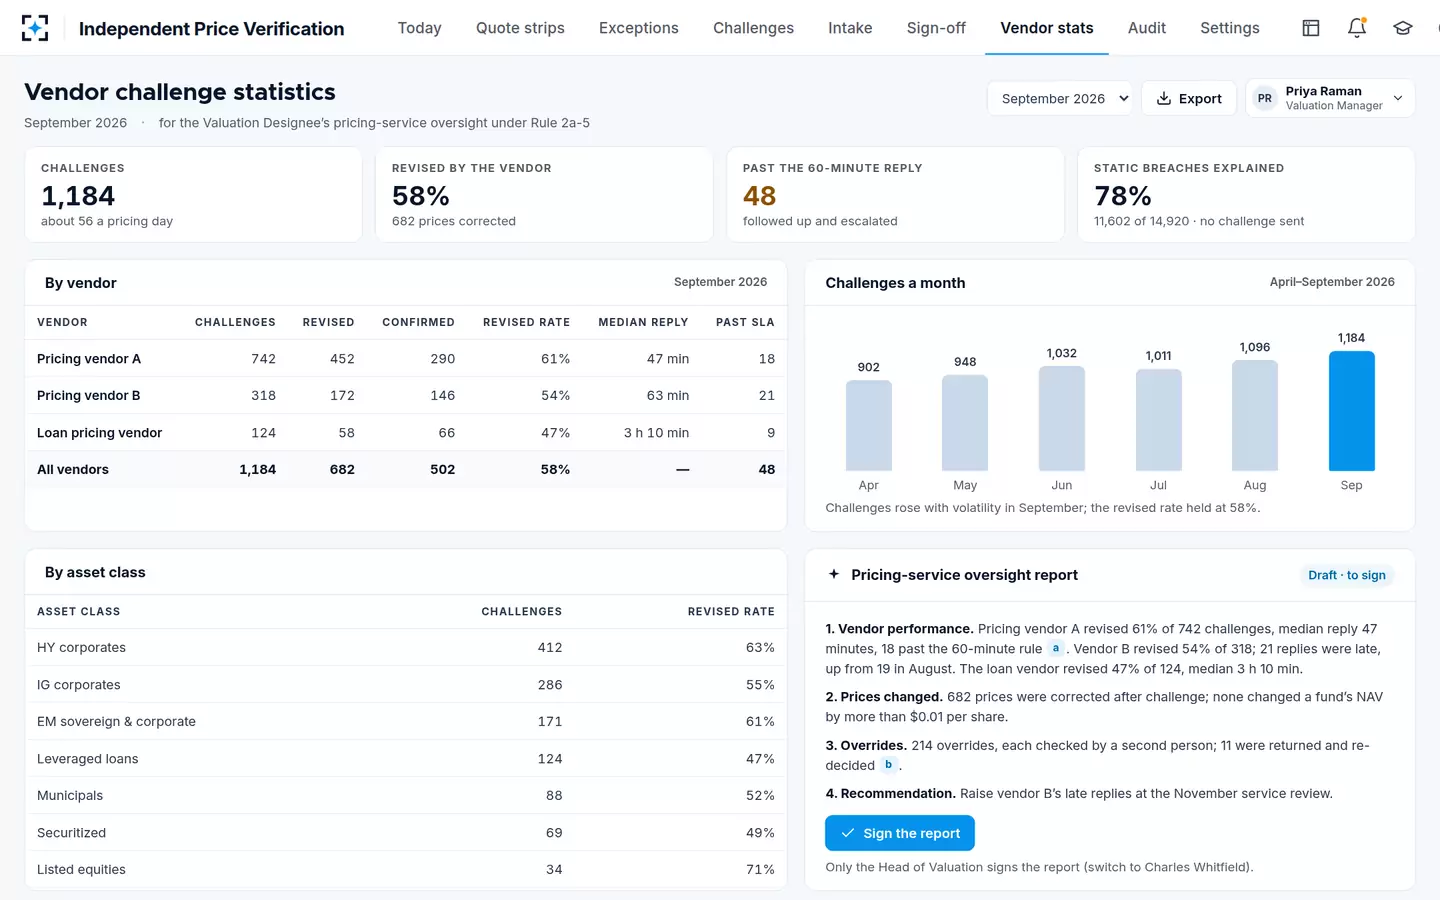The height and width of the screenshot is (900, 1440).
Task: Click the Listed equities asset class row
Action: (x=406, y=870)
